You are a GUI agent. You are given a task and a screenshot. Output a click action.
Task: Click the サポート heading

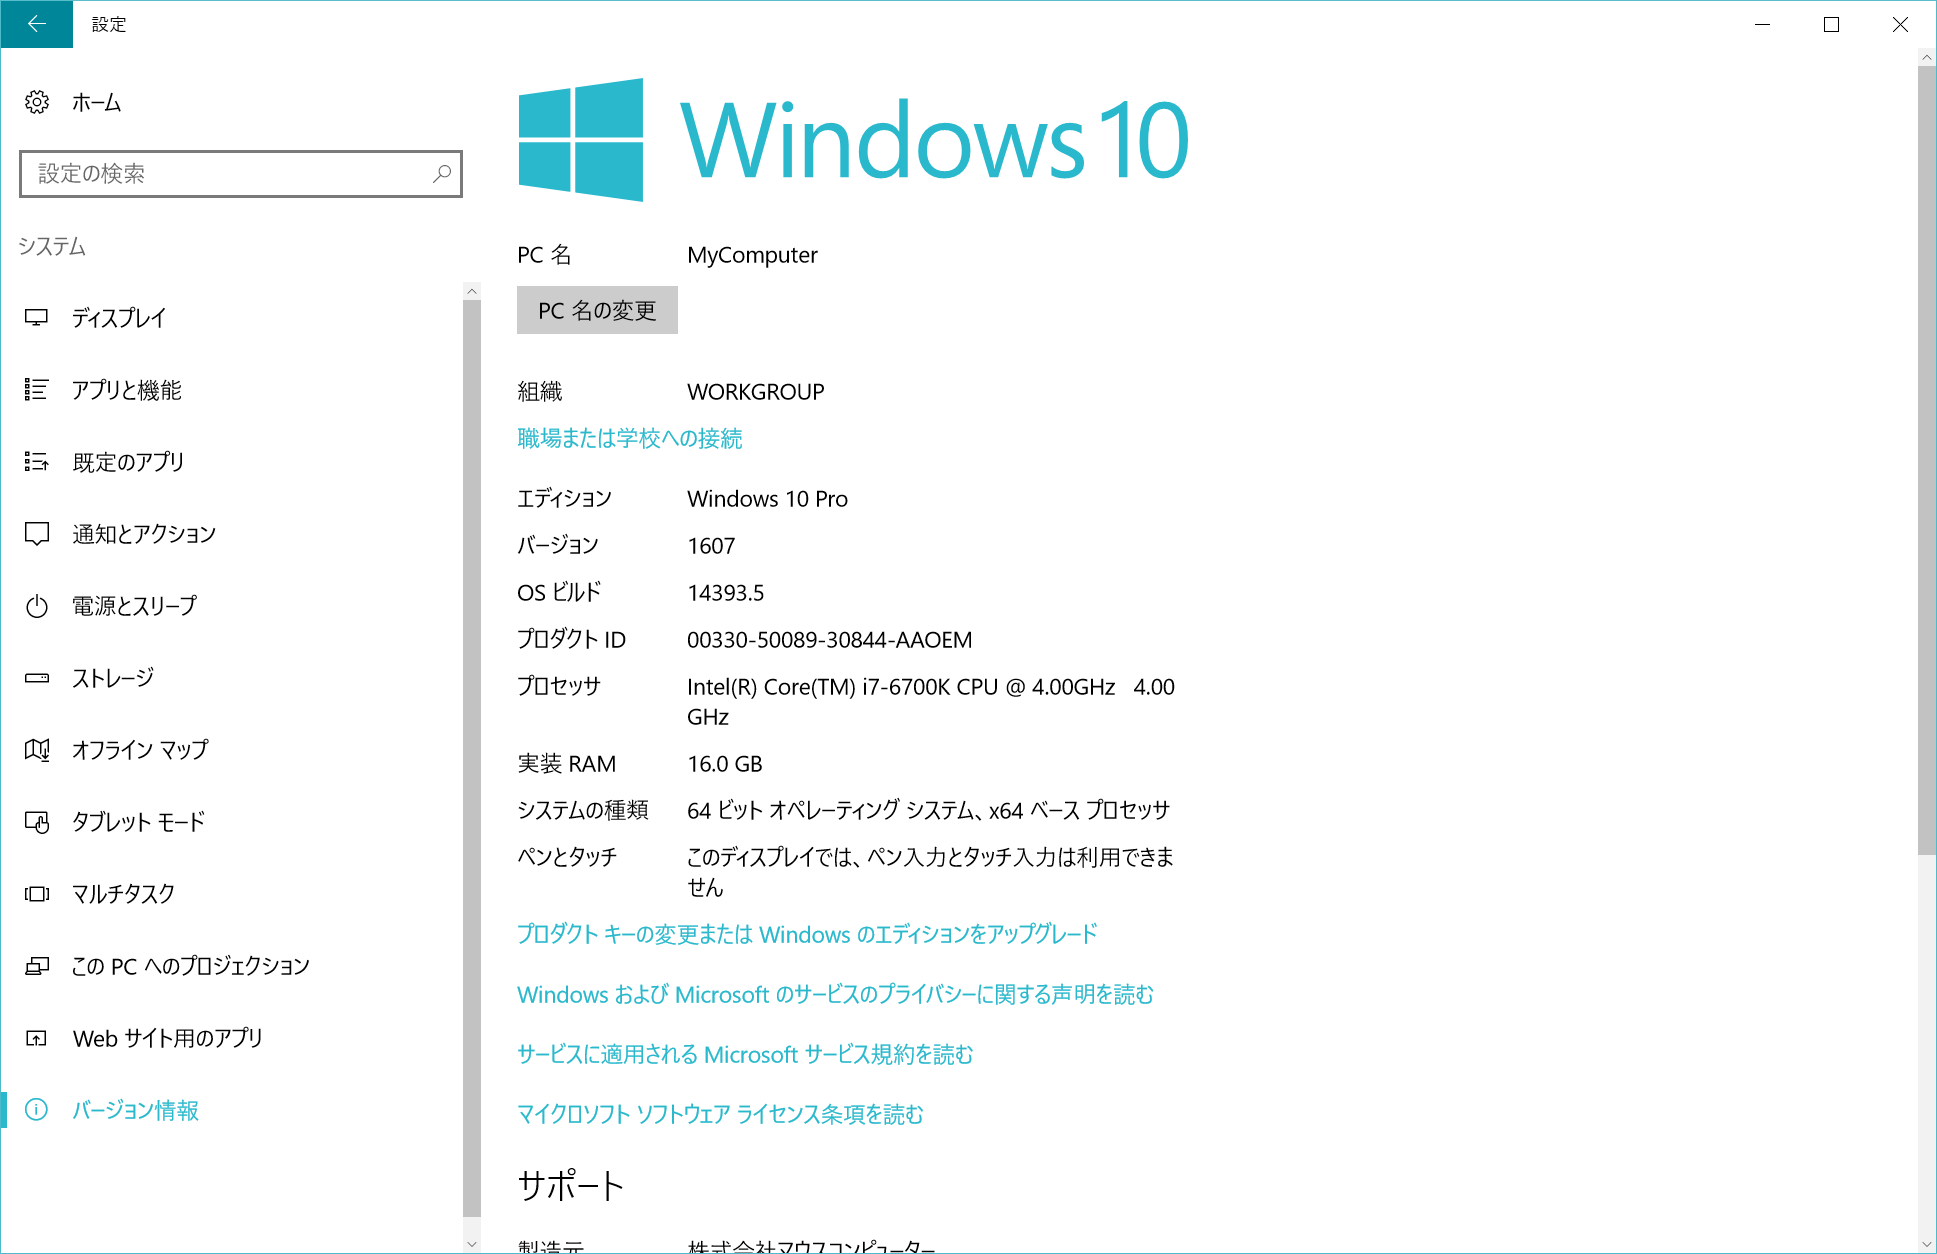pyautogui.click(x=571, y=1186)
